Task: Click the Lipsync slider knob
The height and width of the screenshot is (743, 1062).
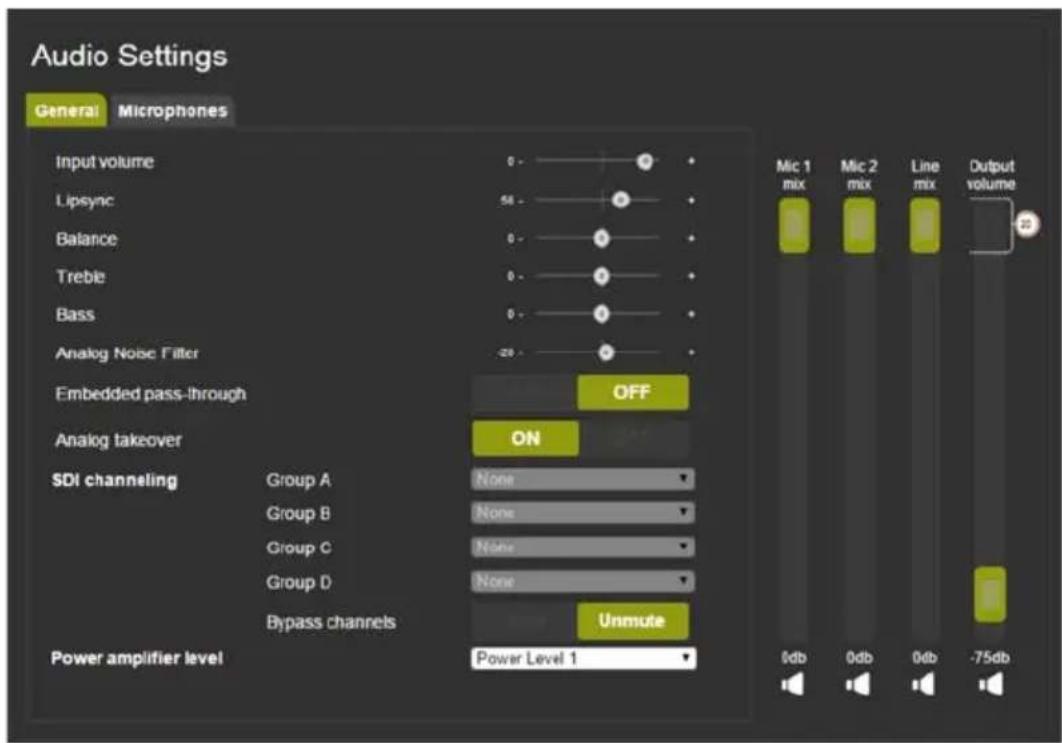Action: pos(621,200)
